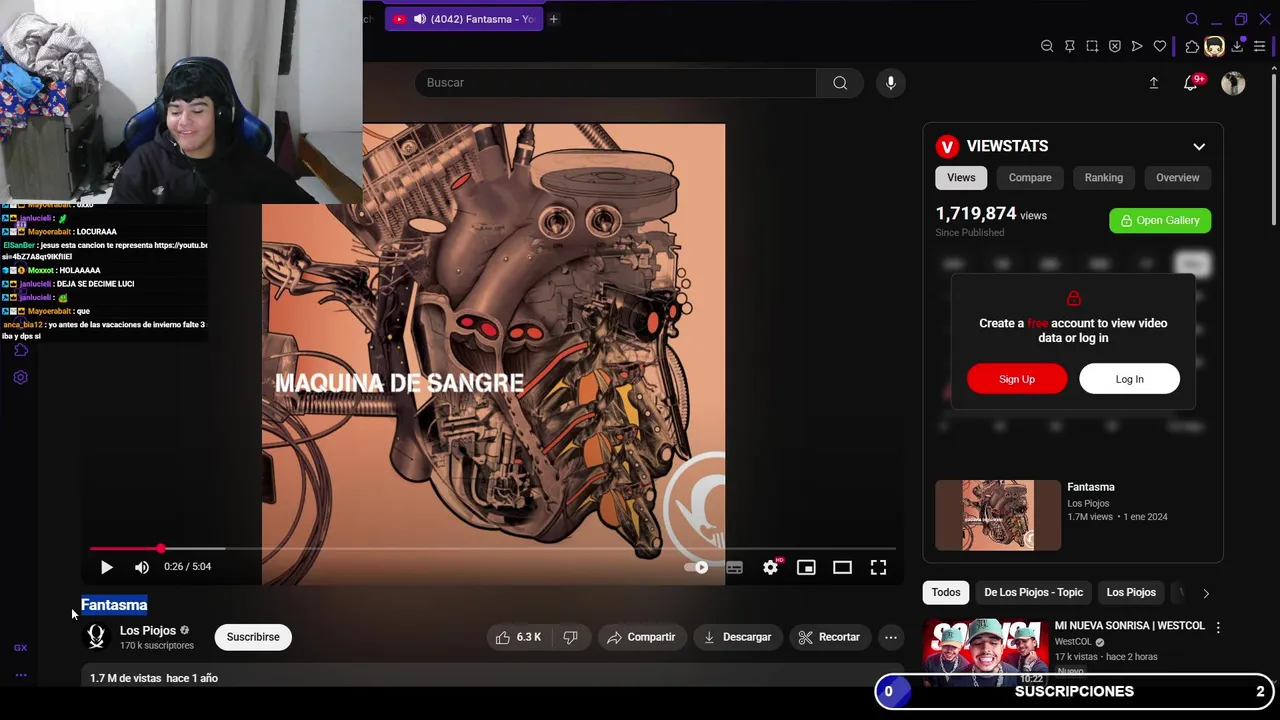This screenshot has height=720, width=1280.
Task: Click the red Sign Up button
Action: click(x=1017, y=379)
